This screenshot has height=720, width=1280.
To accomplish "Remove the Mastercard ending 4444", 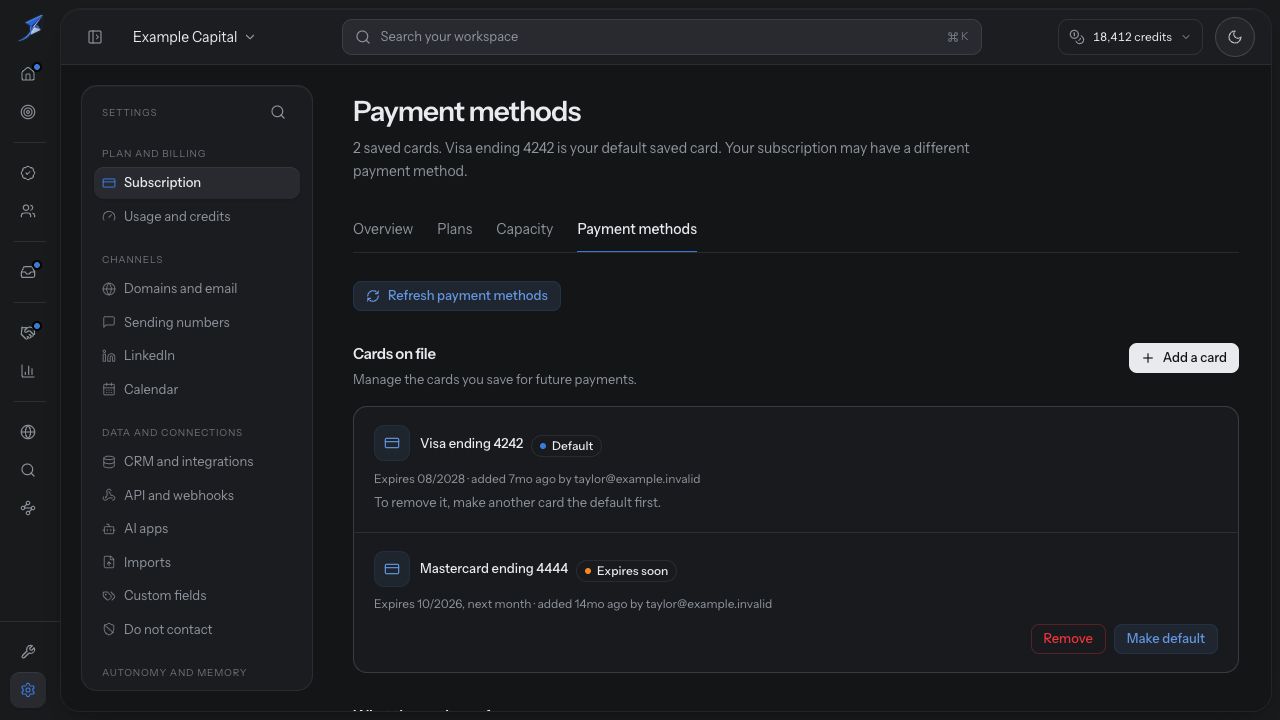I will (x=1068, y=639).
